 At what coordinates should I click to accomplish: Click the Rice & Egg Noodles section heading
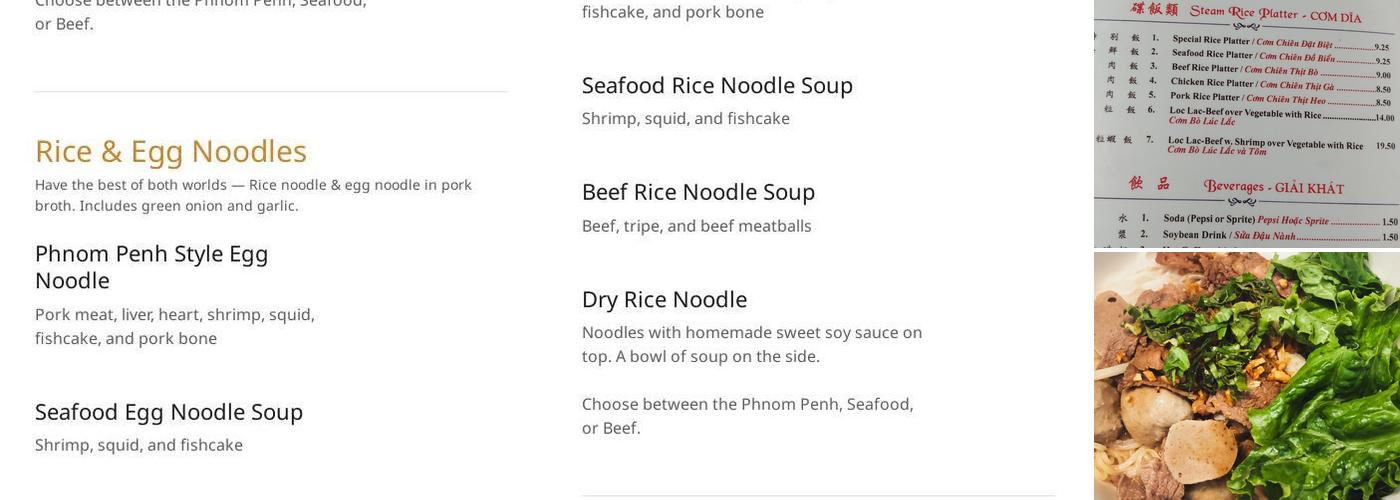click(171, 151)
